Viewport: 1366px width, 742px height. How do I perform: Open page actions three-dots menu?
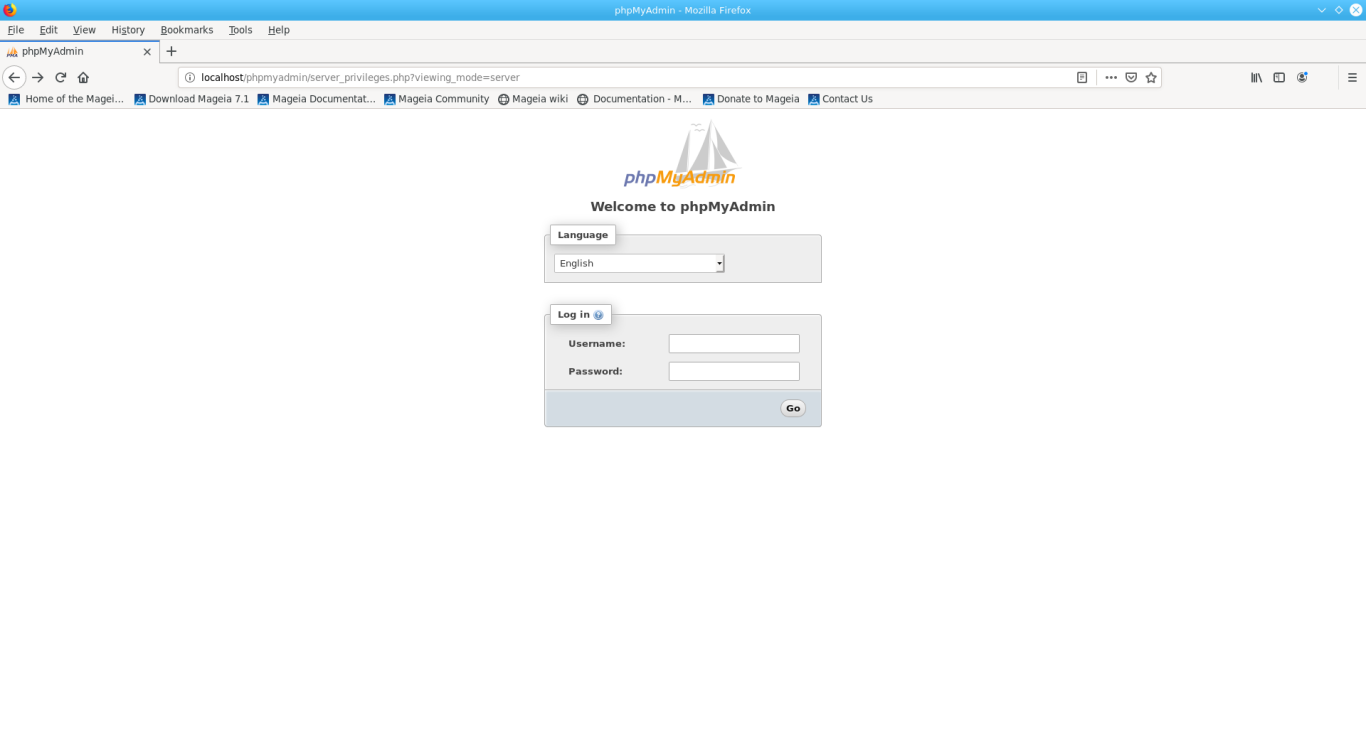click(x=1111, y=77)
